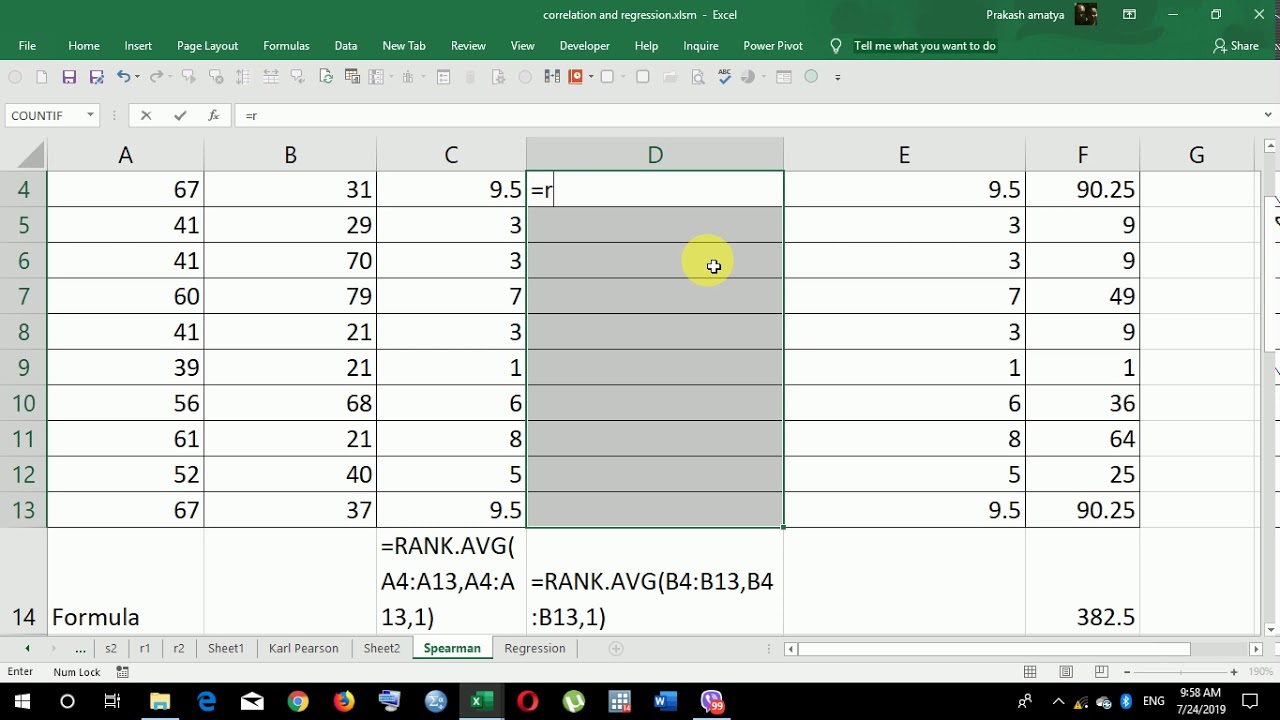Image resolution: width=1280 pixels, height=720 pixels.
Task: Show hidden system tray icons chevron
Action: click(x=1060, y=702)
